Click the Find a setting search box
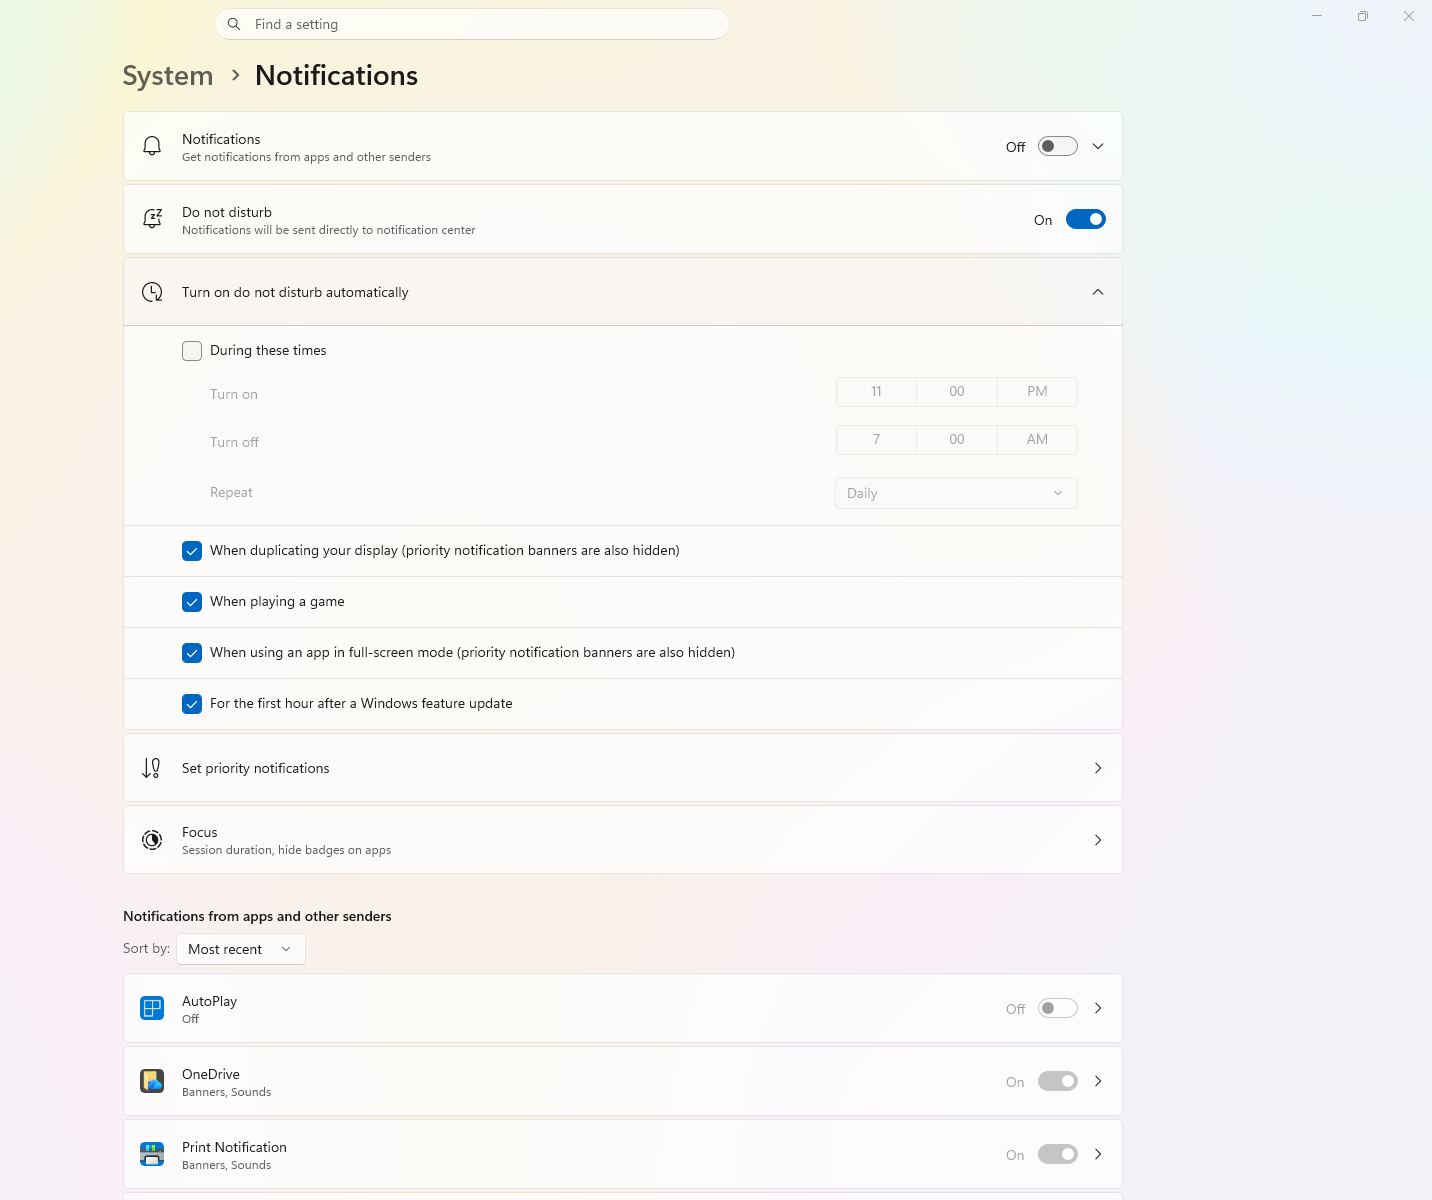This screenshot has height=1200, width=1432. pyautogui.click(x=472, y=24)
